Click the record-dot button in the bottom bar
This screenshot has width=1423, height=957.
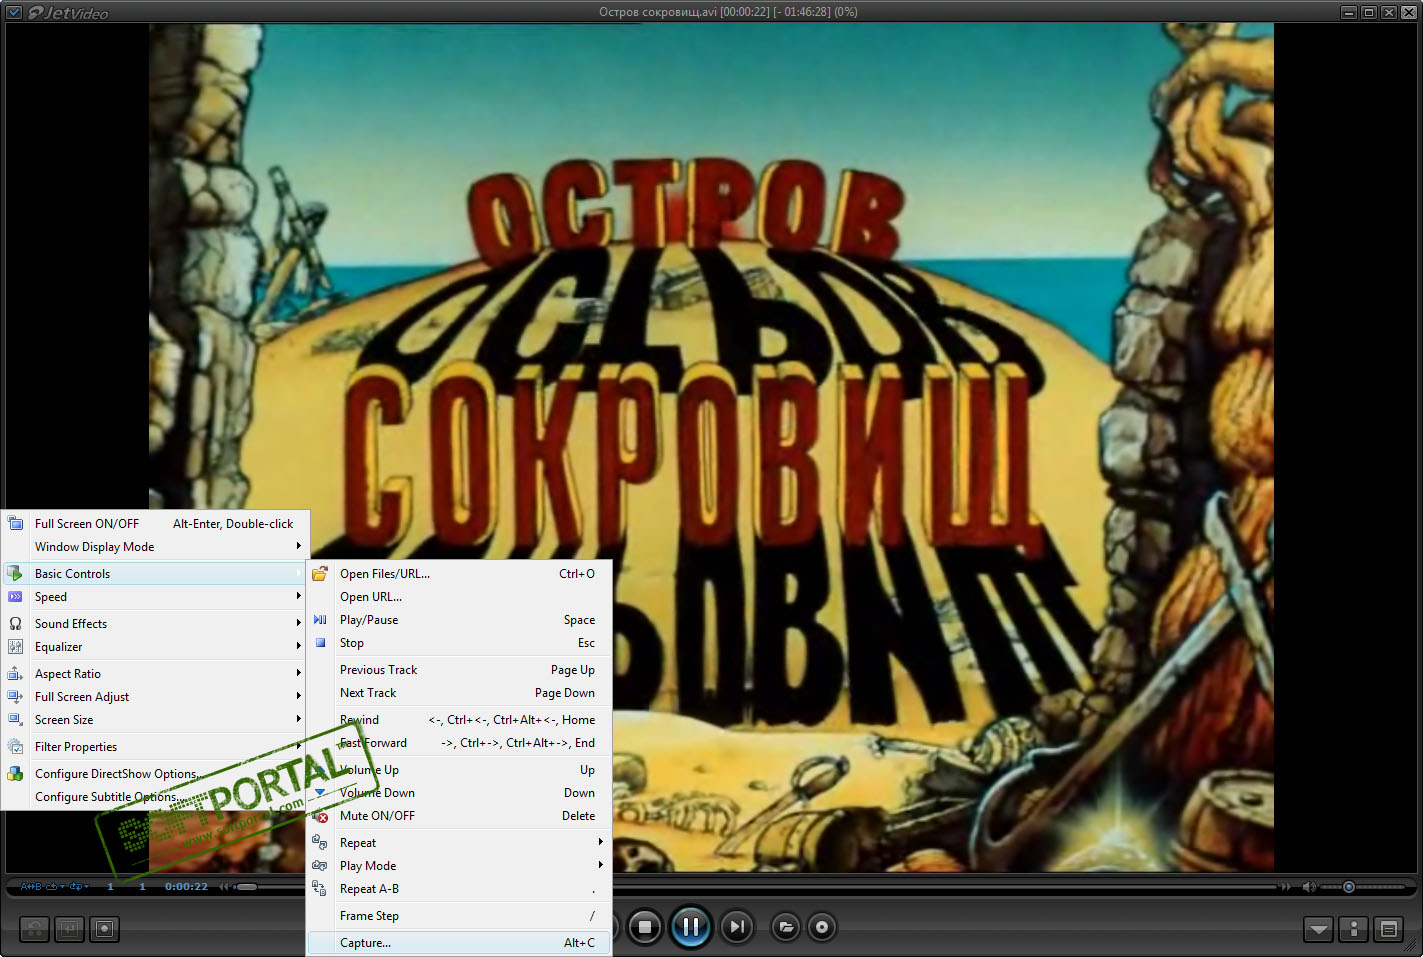point(104,929)
